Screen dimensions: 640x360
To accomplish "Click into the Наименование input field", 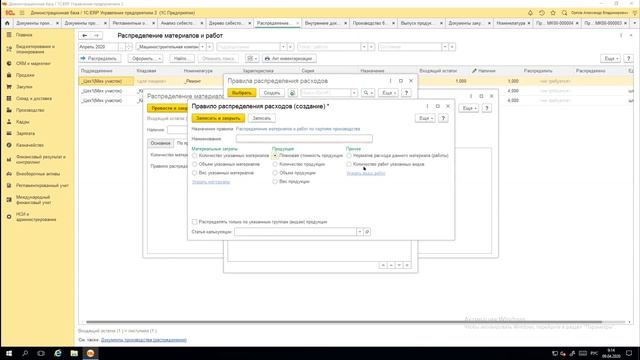I will point(304,139).
